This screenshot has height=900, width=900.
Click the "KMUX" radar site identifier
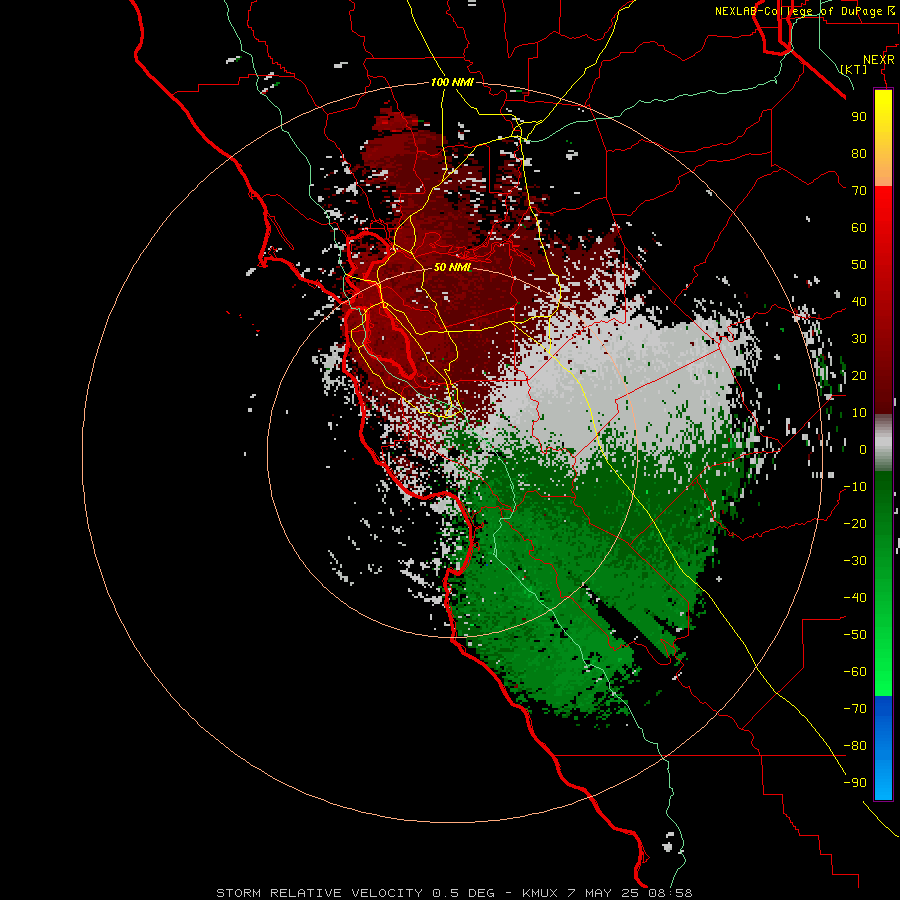(x=542, y=893)
